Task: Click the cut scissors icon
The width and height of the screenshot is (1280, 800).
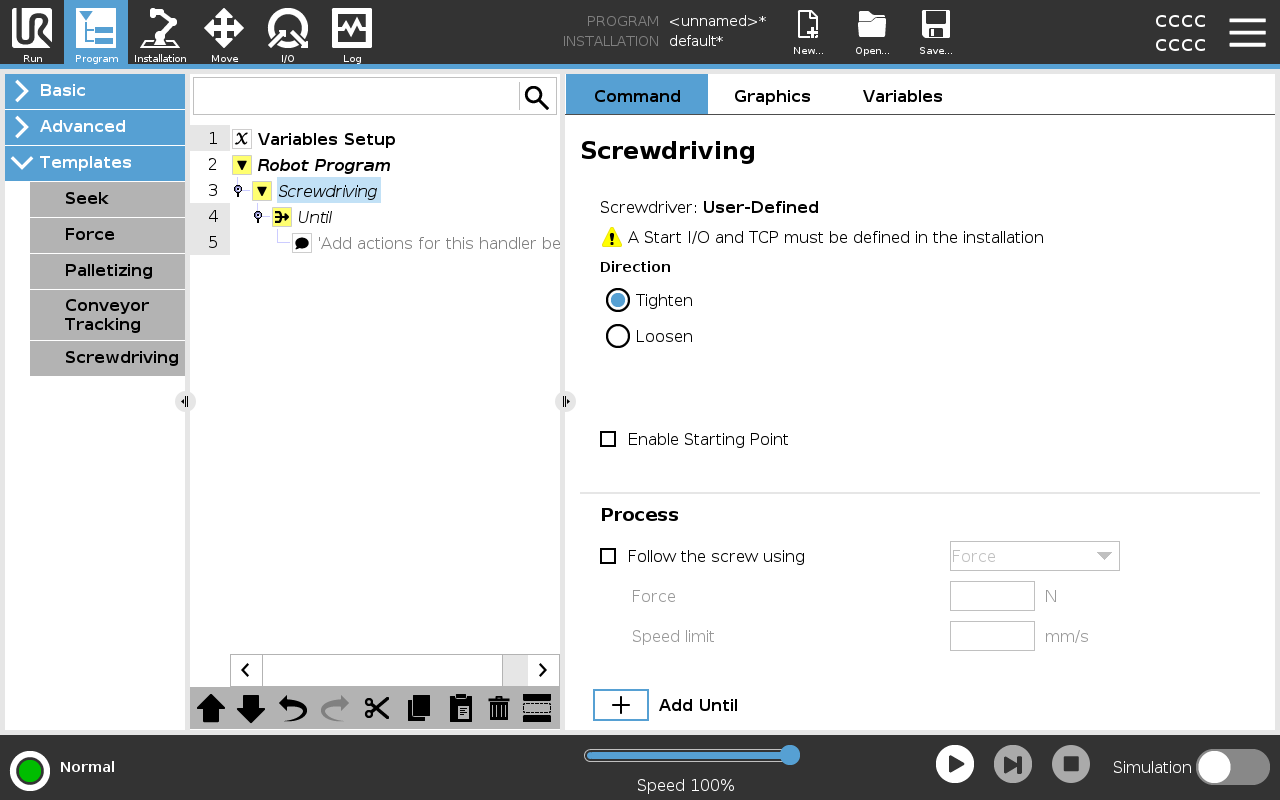Action: [x=376, y=708]
